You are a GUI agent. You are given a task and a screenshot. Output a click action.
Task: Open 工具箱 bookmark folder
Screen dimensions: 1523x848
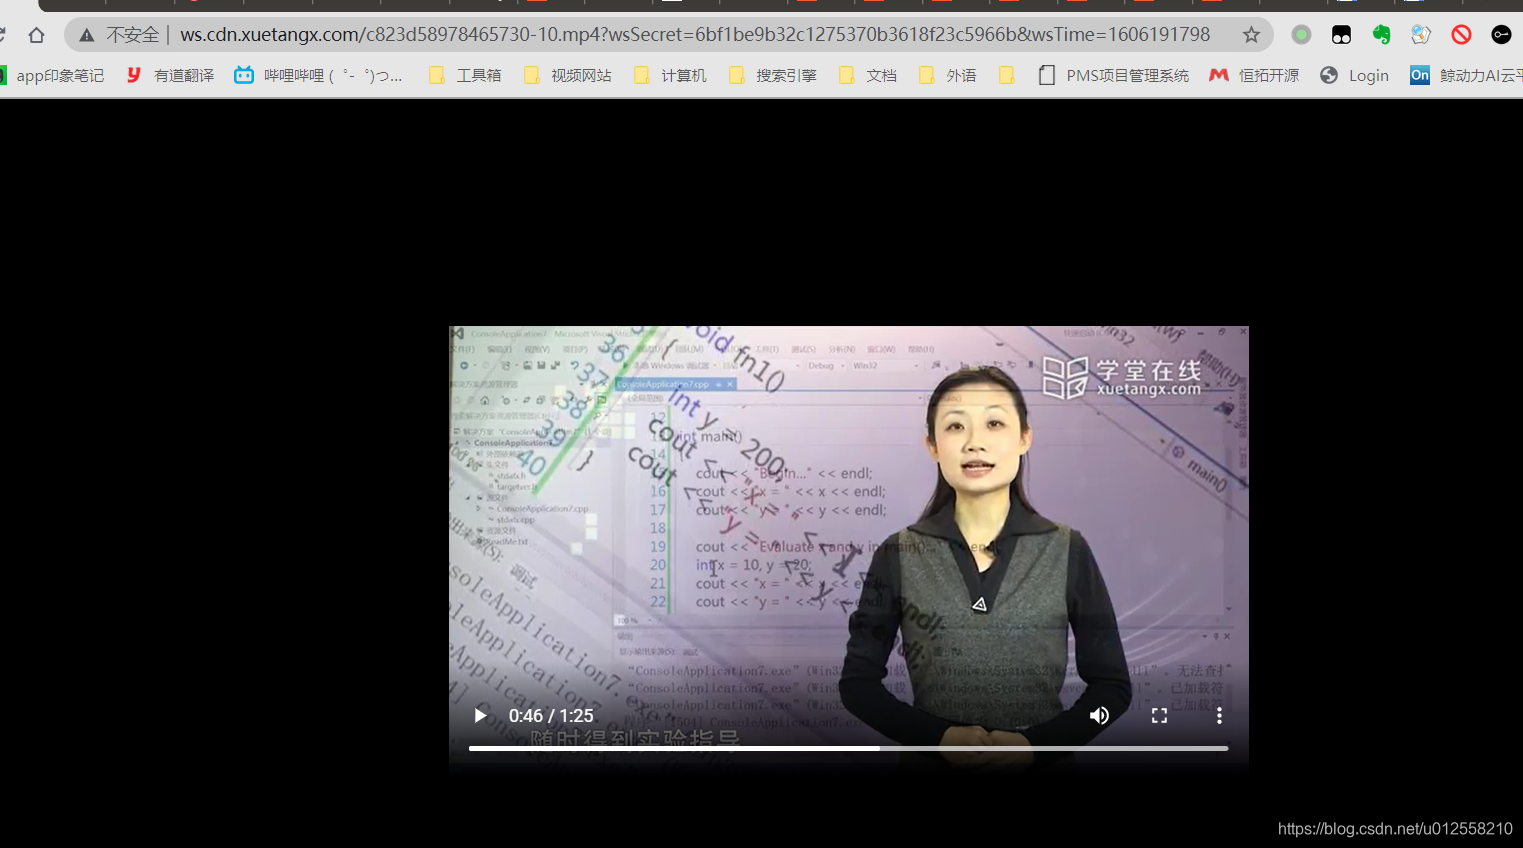click(465, 75)
